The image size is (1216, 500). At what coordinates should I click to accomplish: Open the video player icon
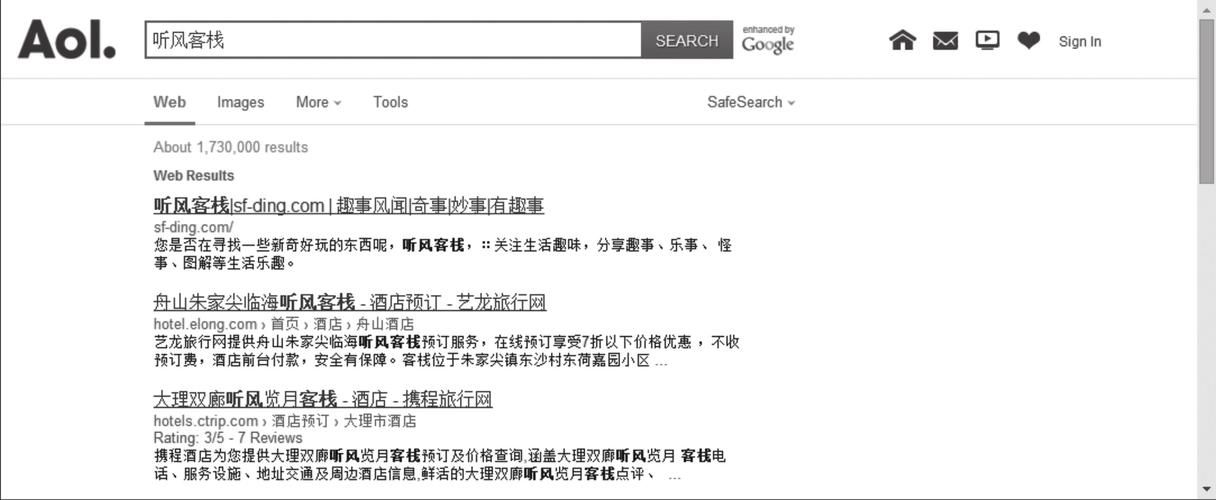click(987, 40)
